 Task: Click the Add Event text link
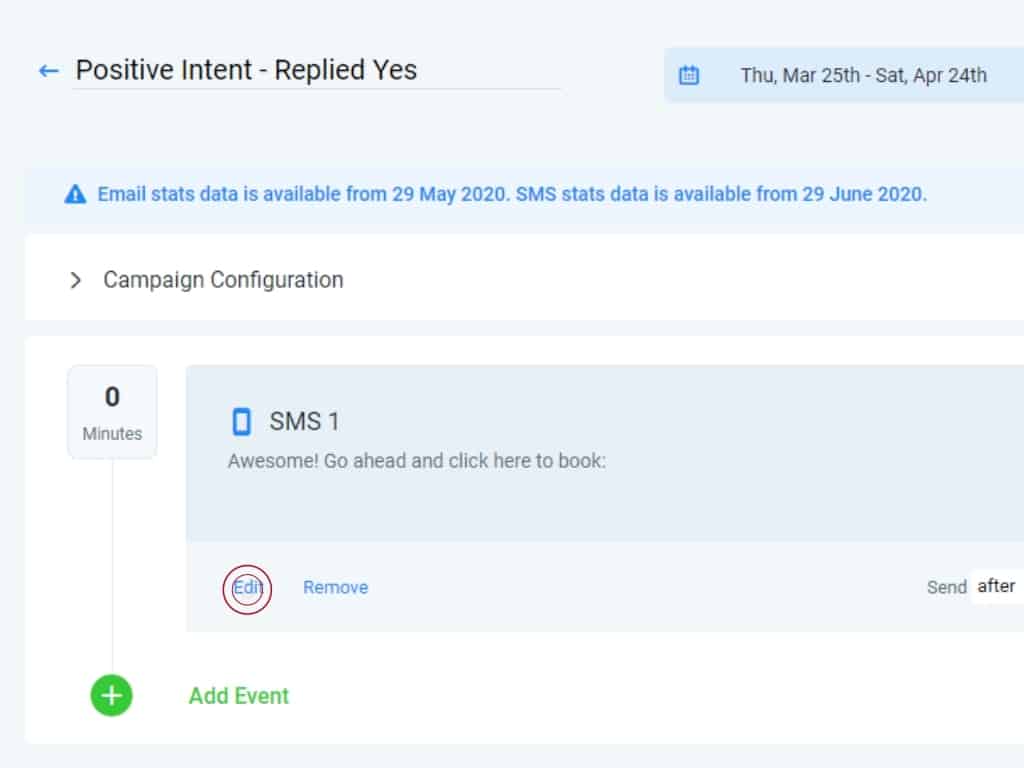(x=239, y=696)
